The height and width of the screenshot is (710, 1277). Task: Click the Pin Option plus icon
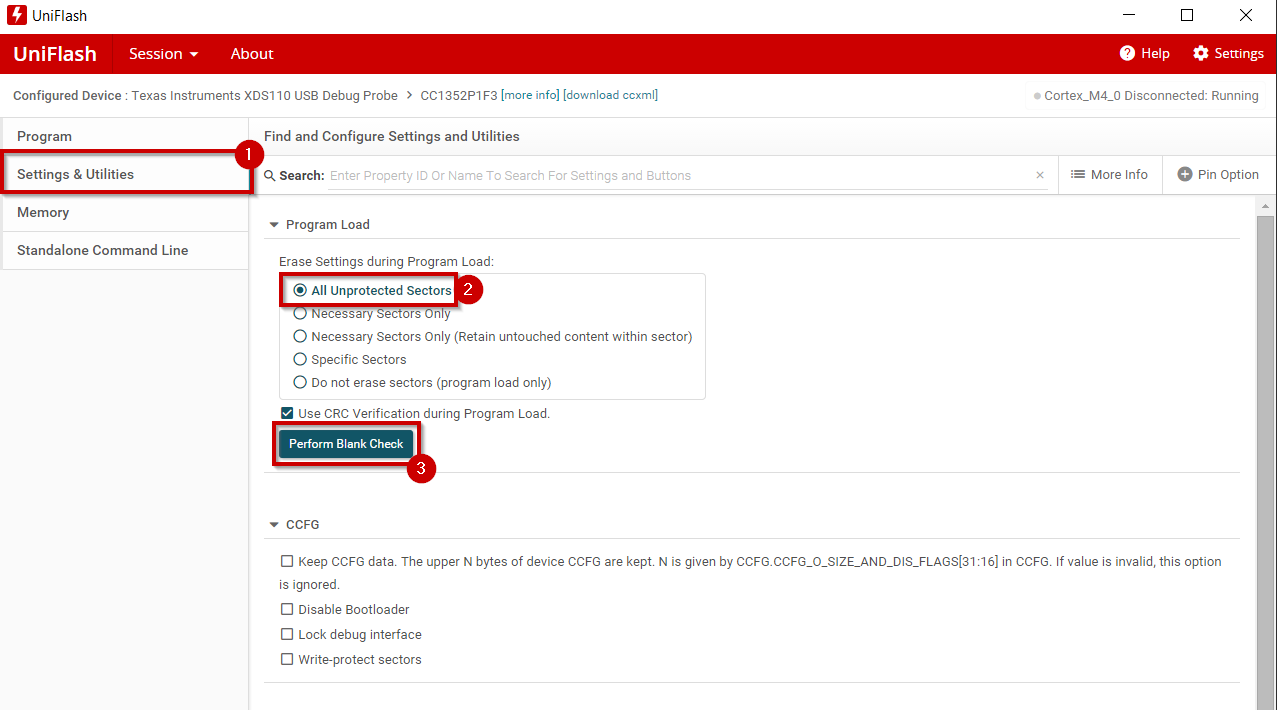(1185, 175)
